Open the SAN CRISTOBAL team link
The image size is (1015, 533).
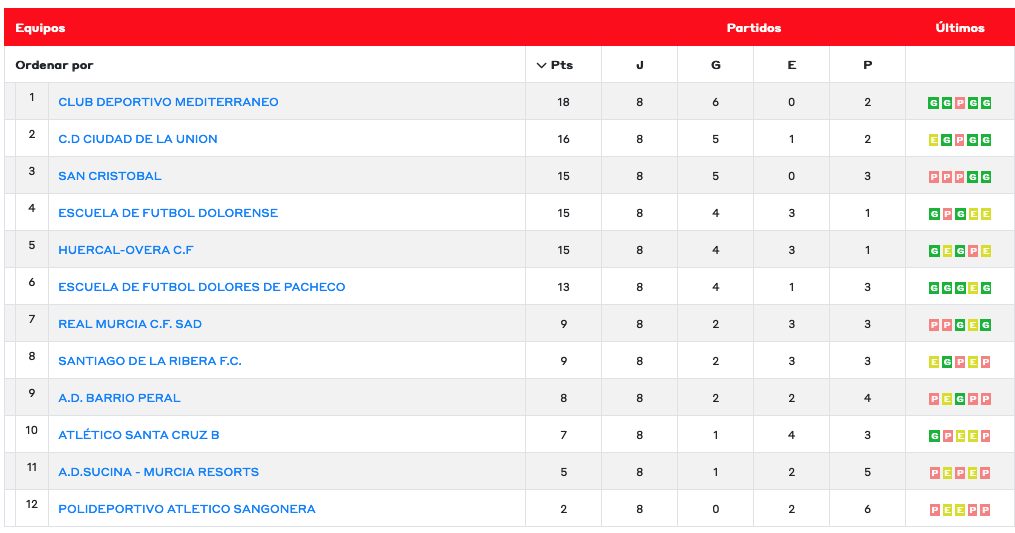click(110, 176)
